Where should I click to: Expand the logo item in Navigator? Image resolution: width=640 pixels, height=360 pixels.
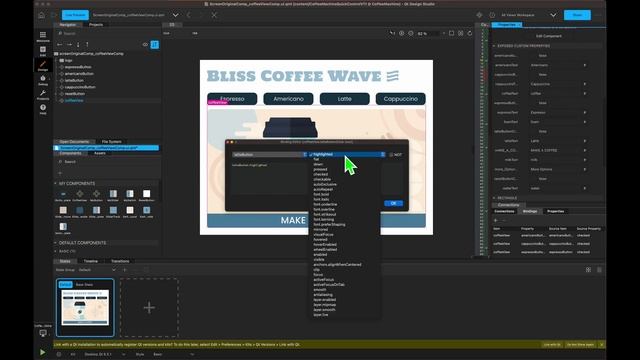coord(57,60)
